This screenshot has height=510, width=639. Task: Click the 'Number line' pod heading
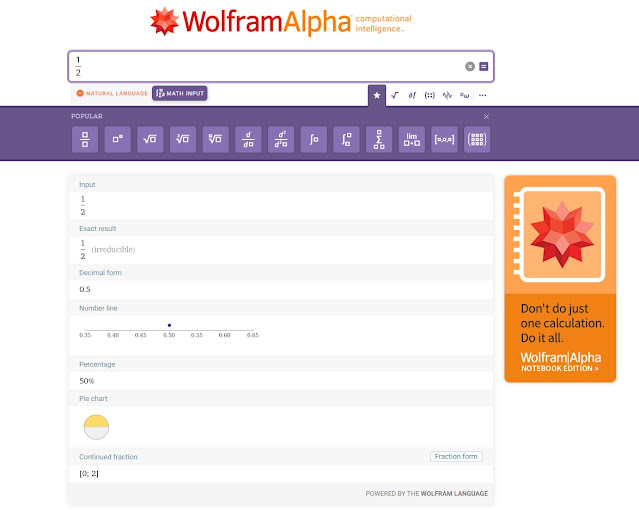(x=98, y=309)
